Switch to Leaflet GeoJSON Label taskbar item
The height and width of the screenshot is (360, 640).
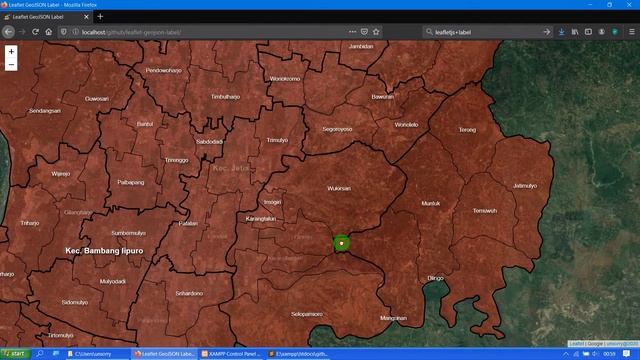click(x=165, y=354)
